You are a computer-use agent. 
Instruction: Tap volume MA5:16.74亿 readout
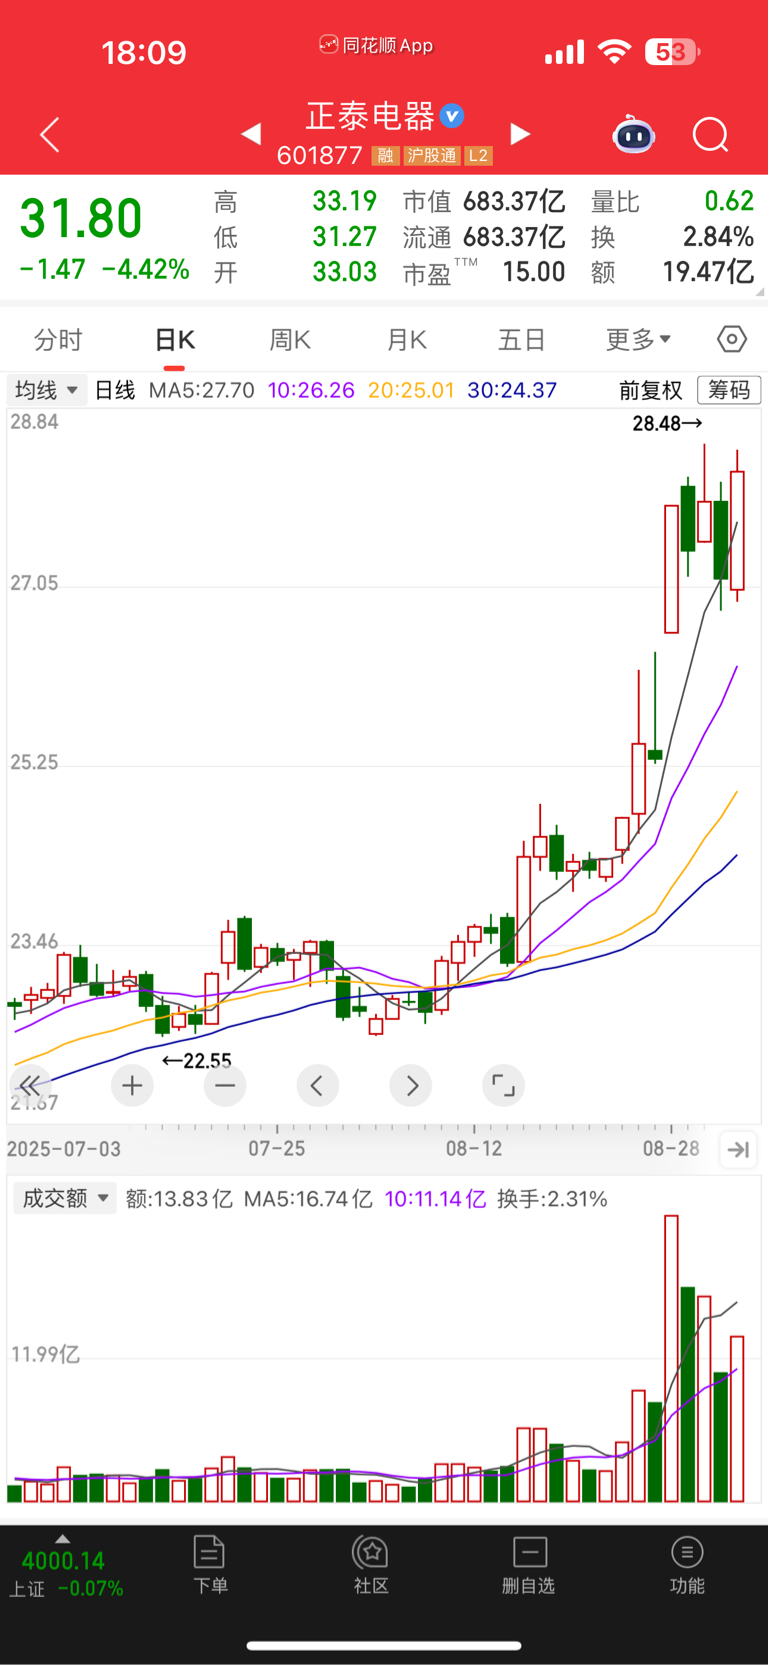tap(308, 1199)
